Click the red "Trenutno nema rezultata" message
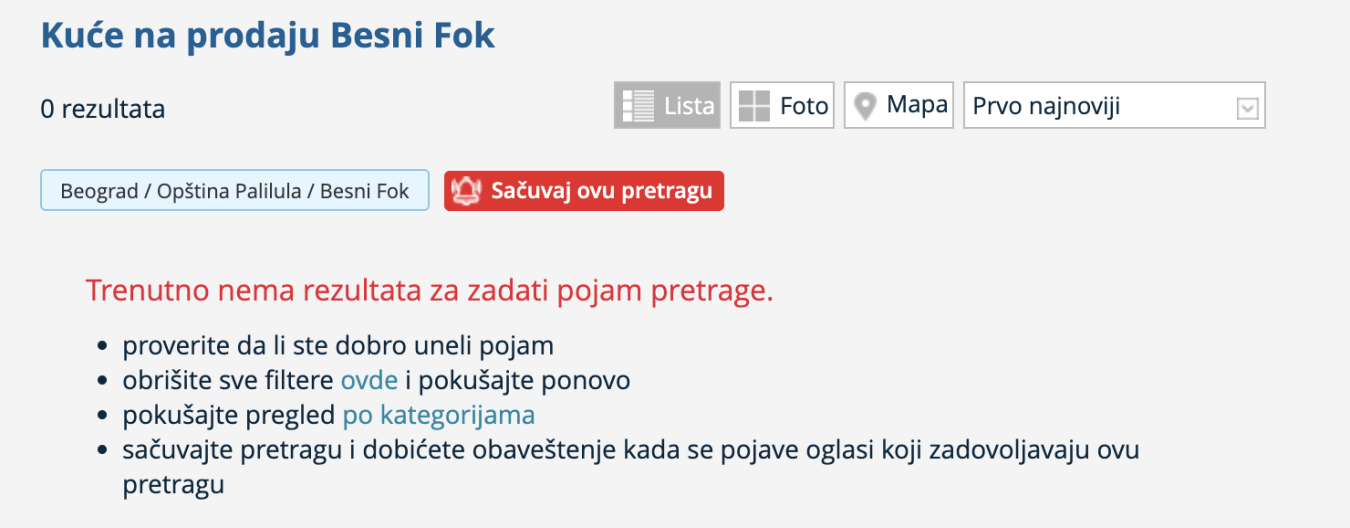This screenshot has height=528, width=1350. pyautogui.click(x=429, y=291)
